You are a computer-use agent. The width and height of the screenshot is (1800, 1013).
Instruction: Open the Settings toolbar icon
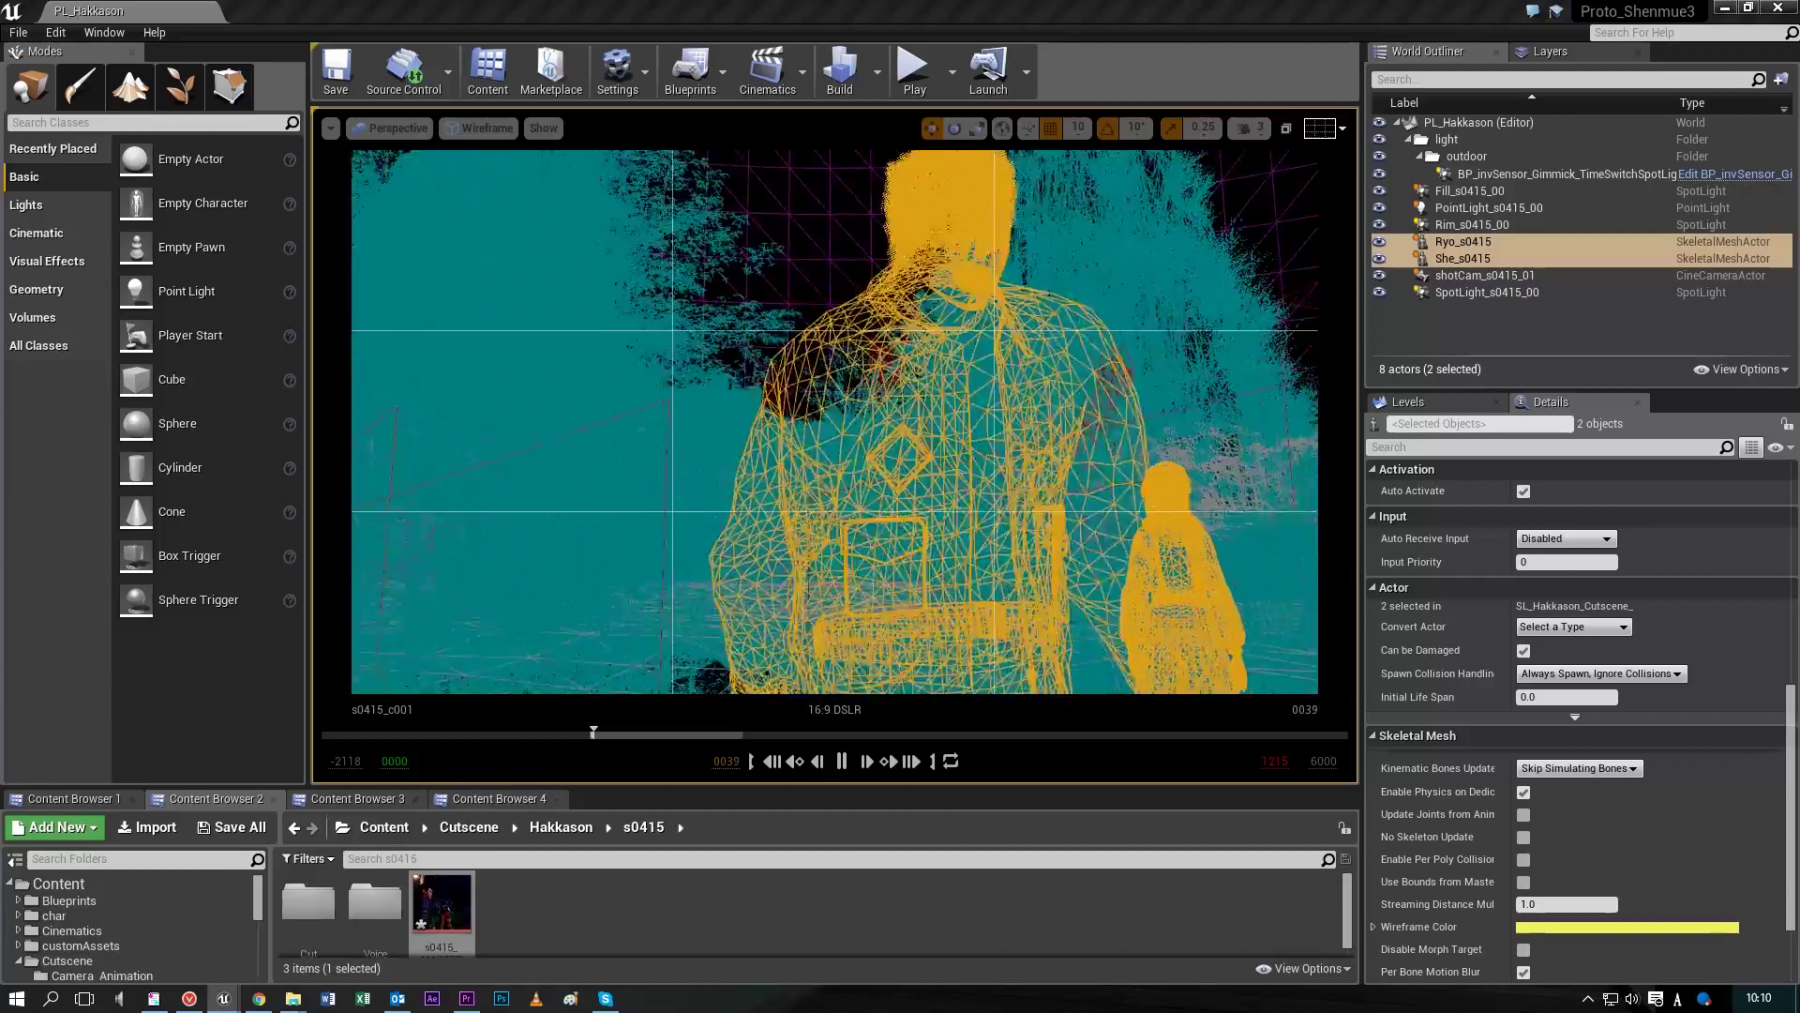tap(617, 72)
